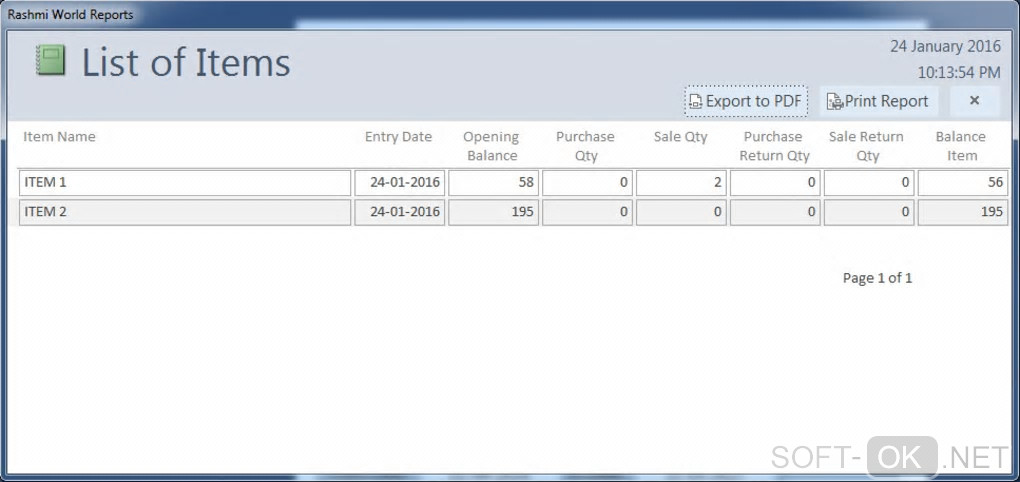
Task: Click the Sale Return Qty column header
Action: [x=866, y=146]
